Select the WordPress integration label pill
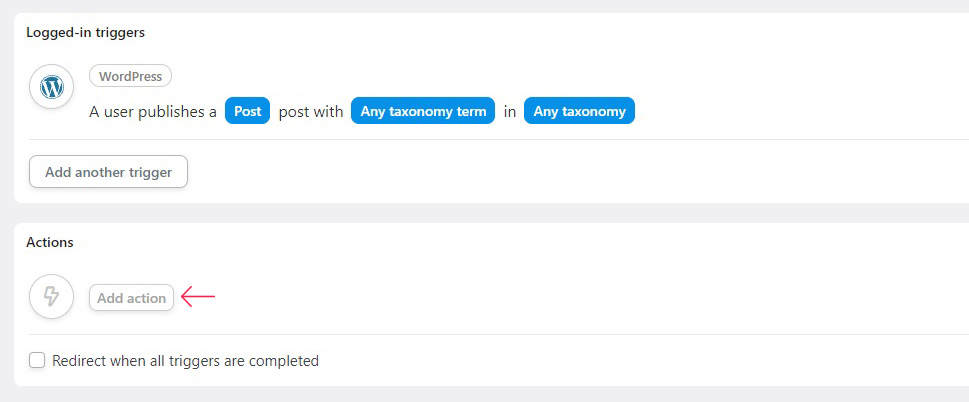This screenshot has width=969, height=402. tap(130, 77)
